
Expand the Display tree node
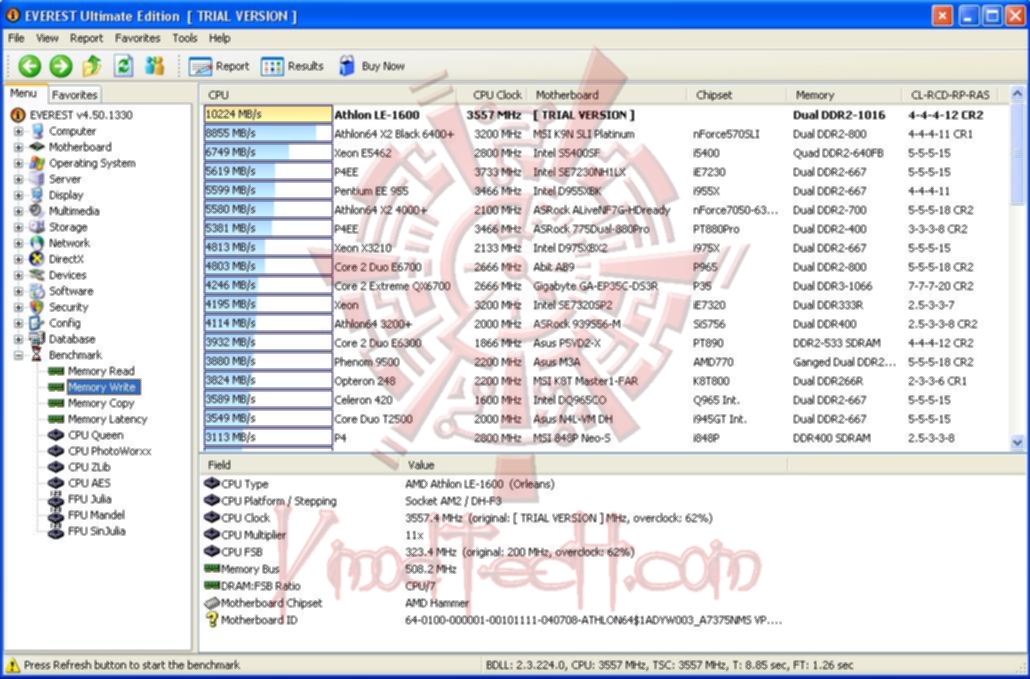pyautogui.click(x=18, y=195)
